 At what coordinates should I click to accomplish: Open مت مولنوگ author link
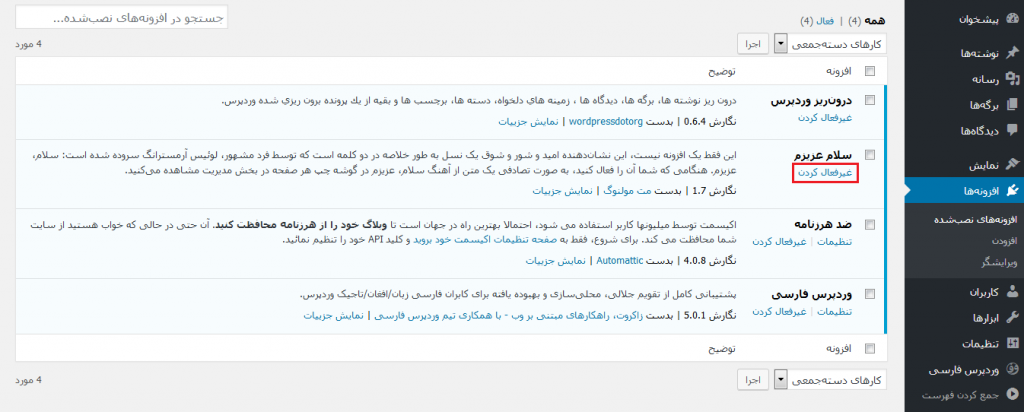tap(625, 191)
